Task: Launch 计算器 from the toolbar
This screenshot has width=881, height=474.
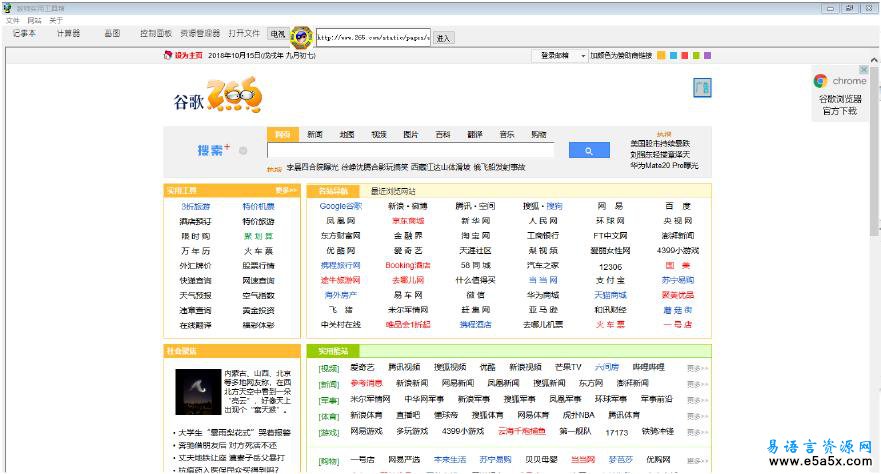Action: 68,34
